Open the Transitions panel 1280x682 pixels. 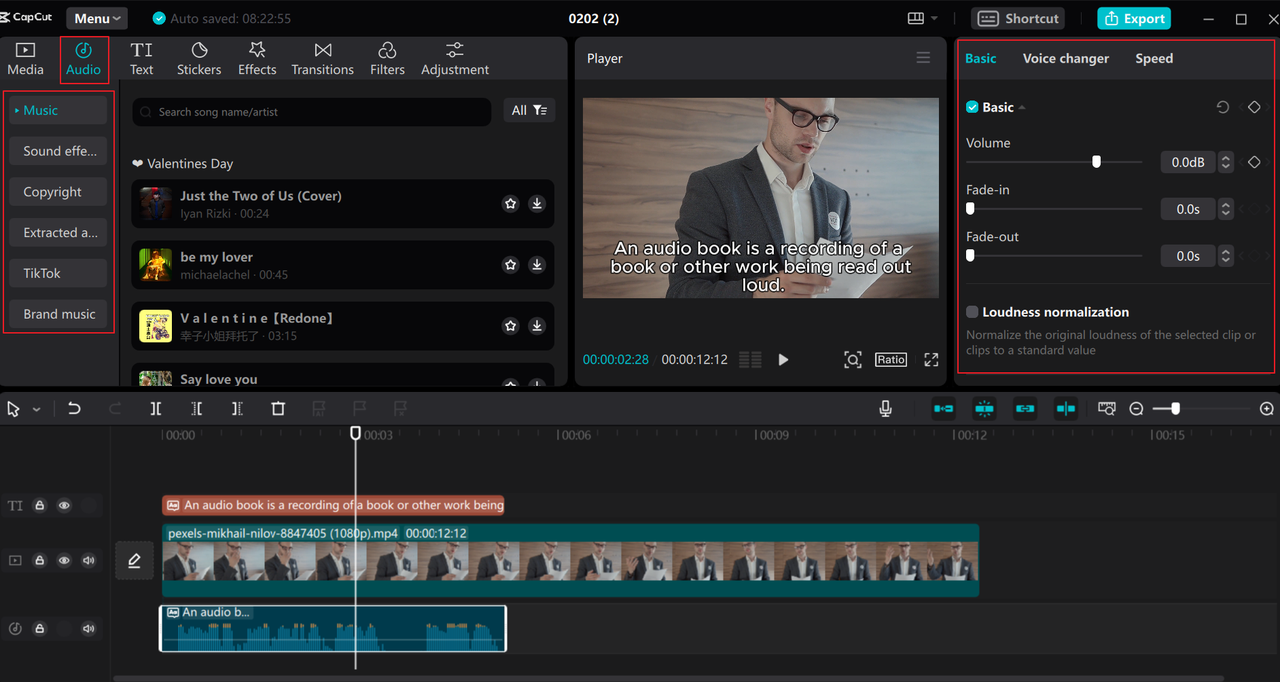point(322,59)
